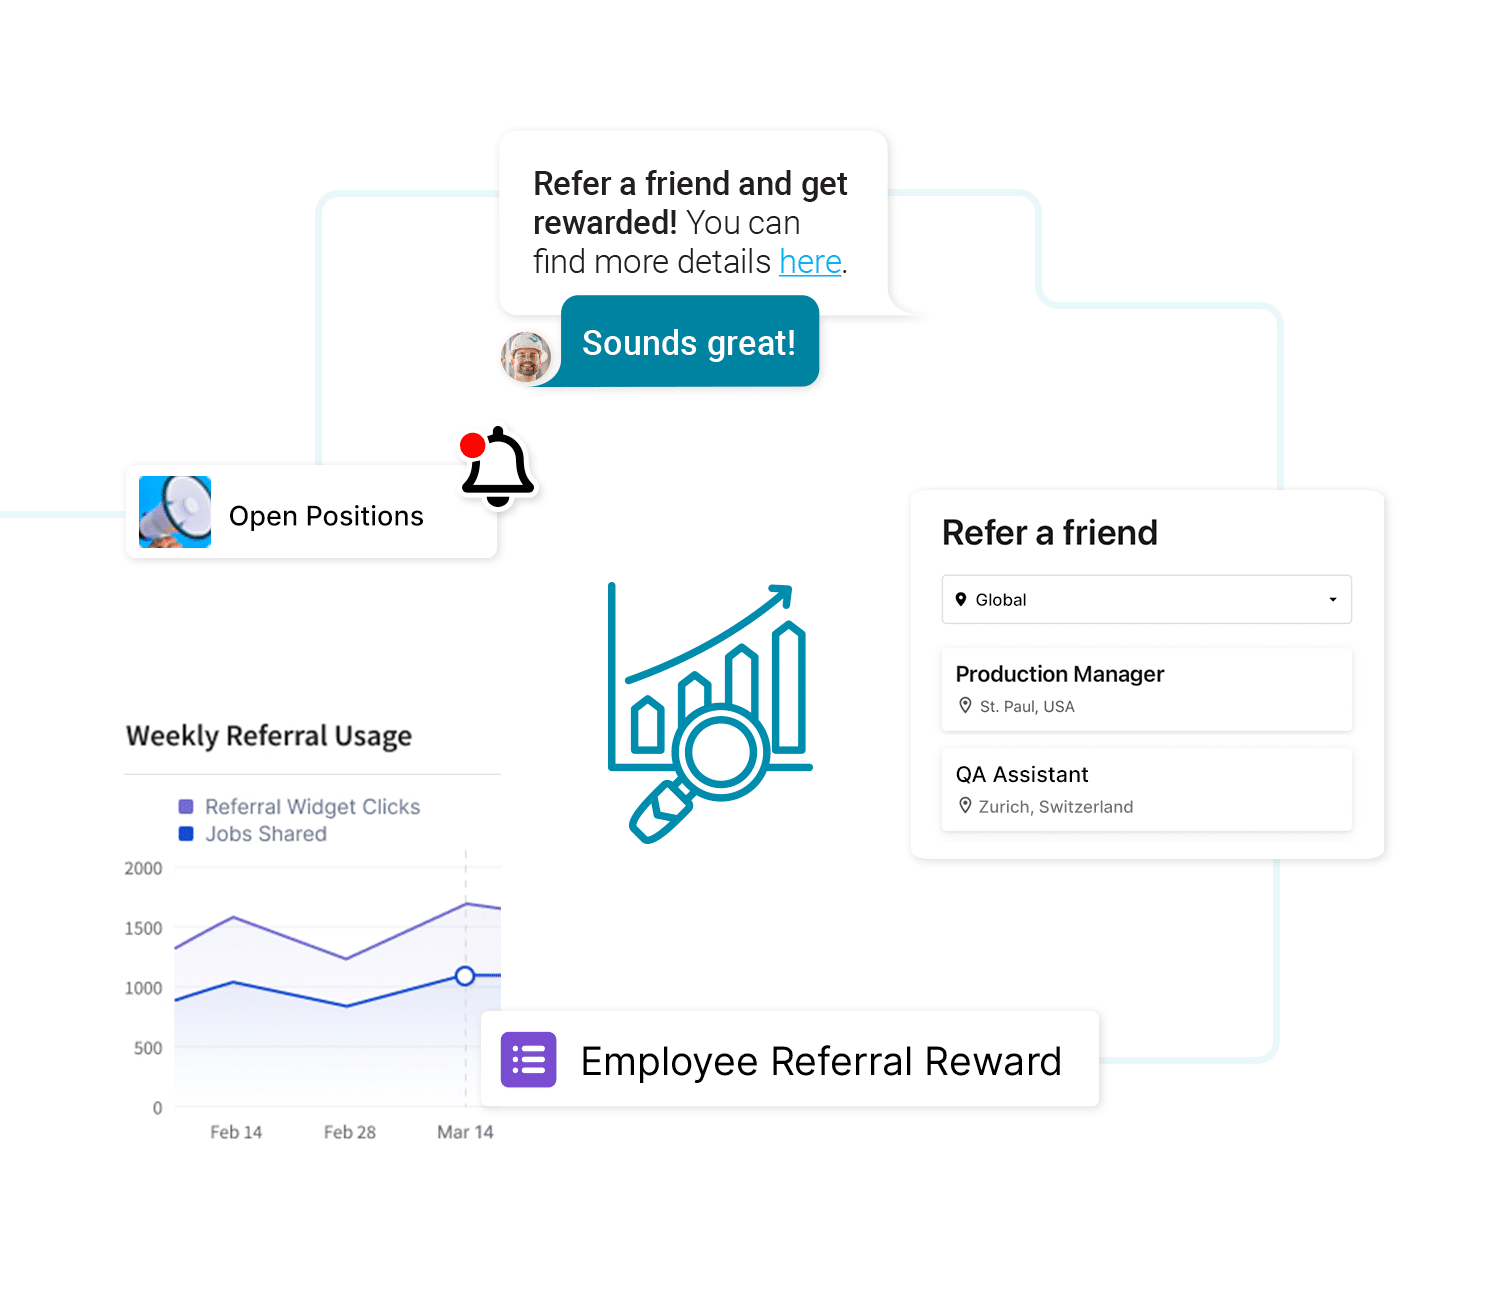Image resolution: width=1500 pixels, height=1300 pixels.
Task: Click the 'Mar 14' axis label
Action: (465, 1132)
